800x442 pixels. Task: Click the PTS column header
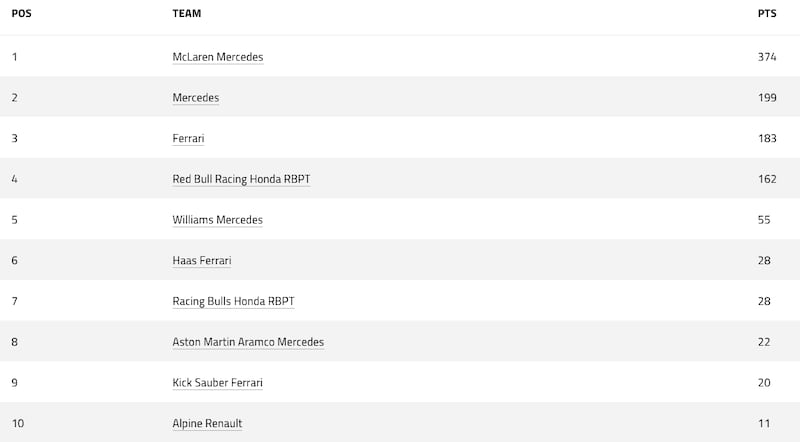767,14
